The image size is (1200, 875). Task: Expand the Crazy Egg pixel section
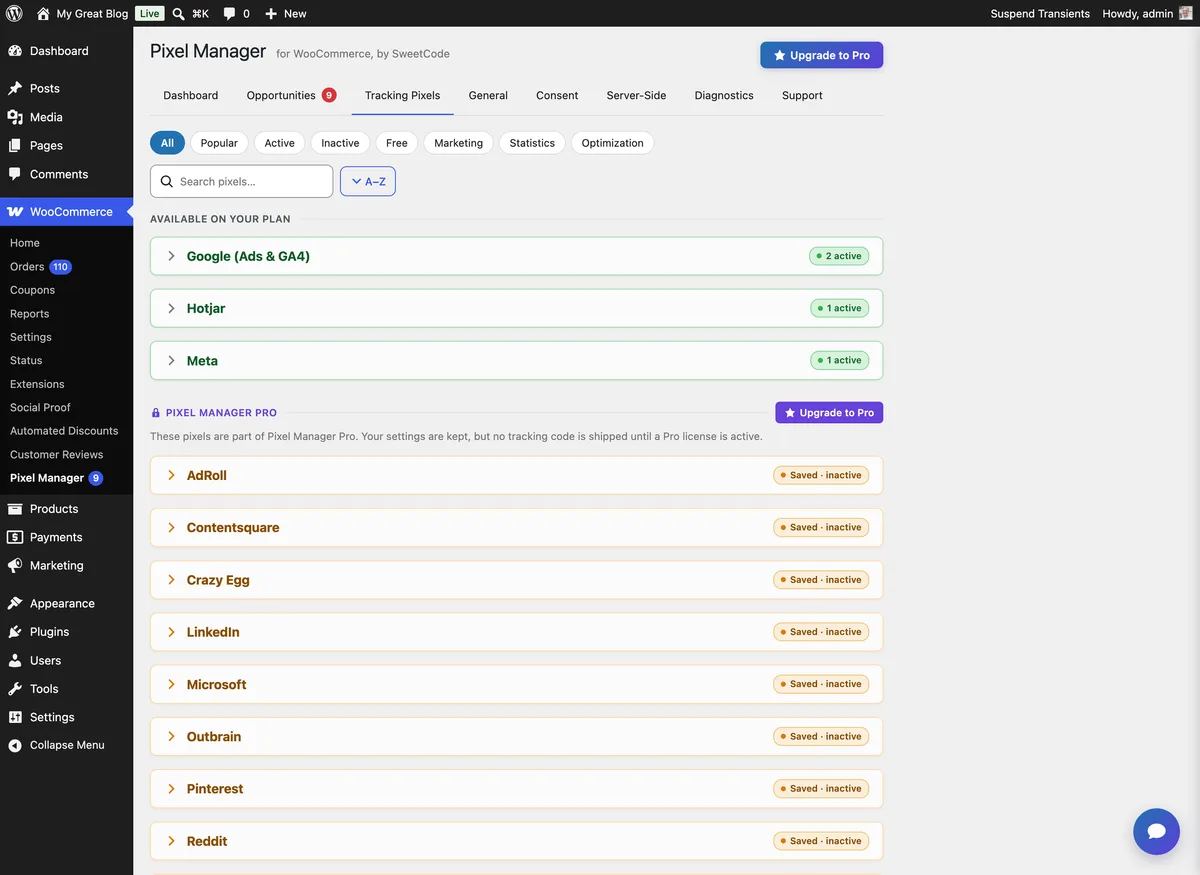(x=516, y=580)
